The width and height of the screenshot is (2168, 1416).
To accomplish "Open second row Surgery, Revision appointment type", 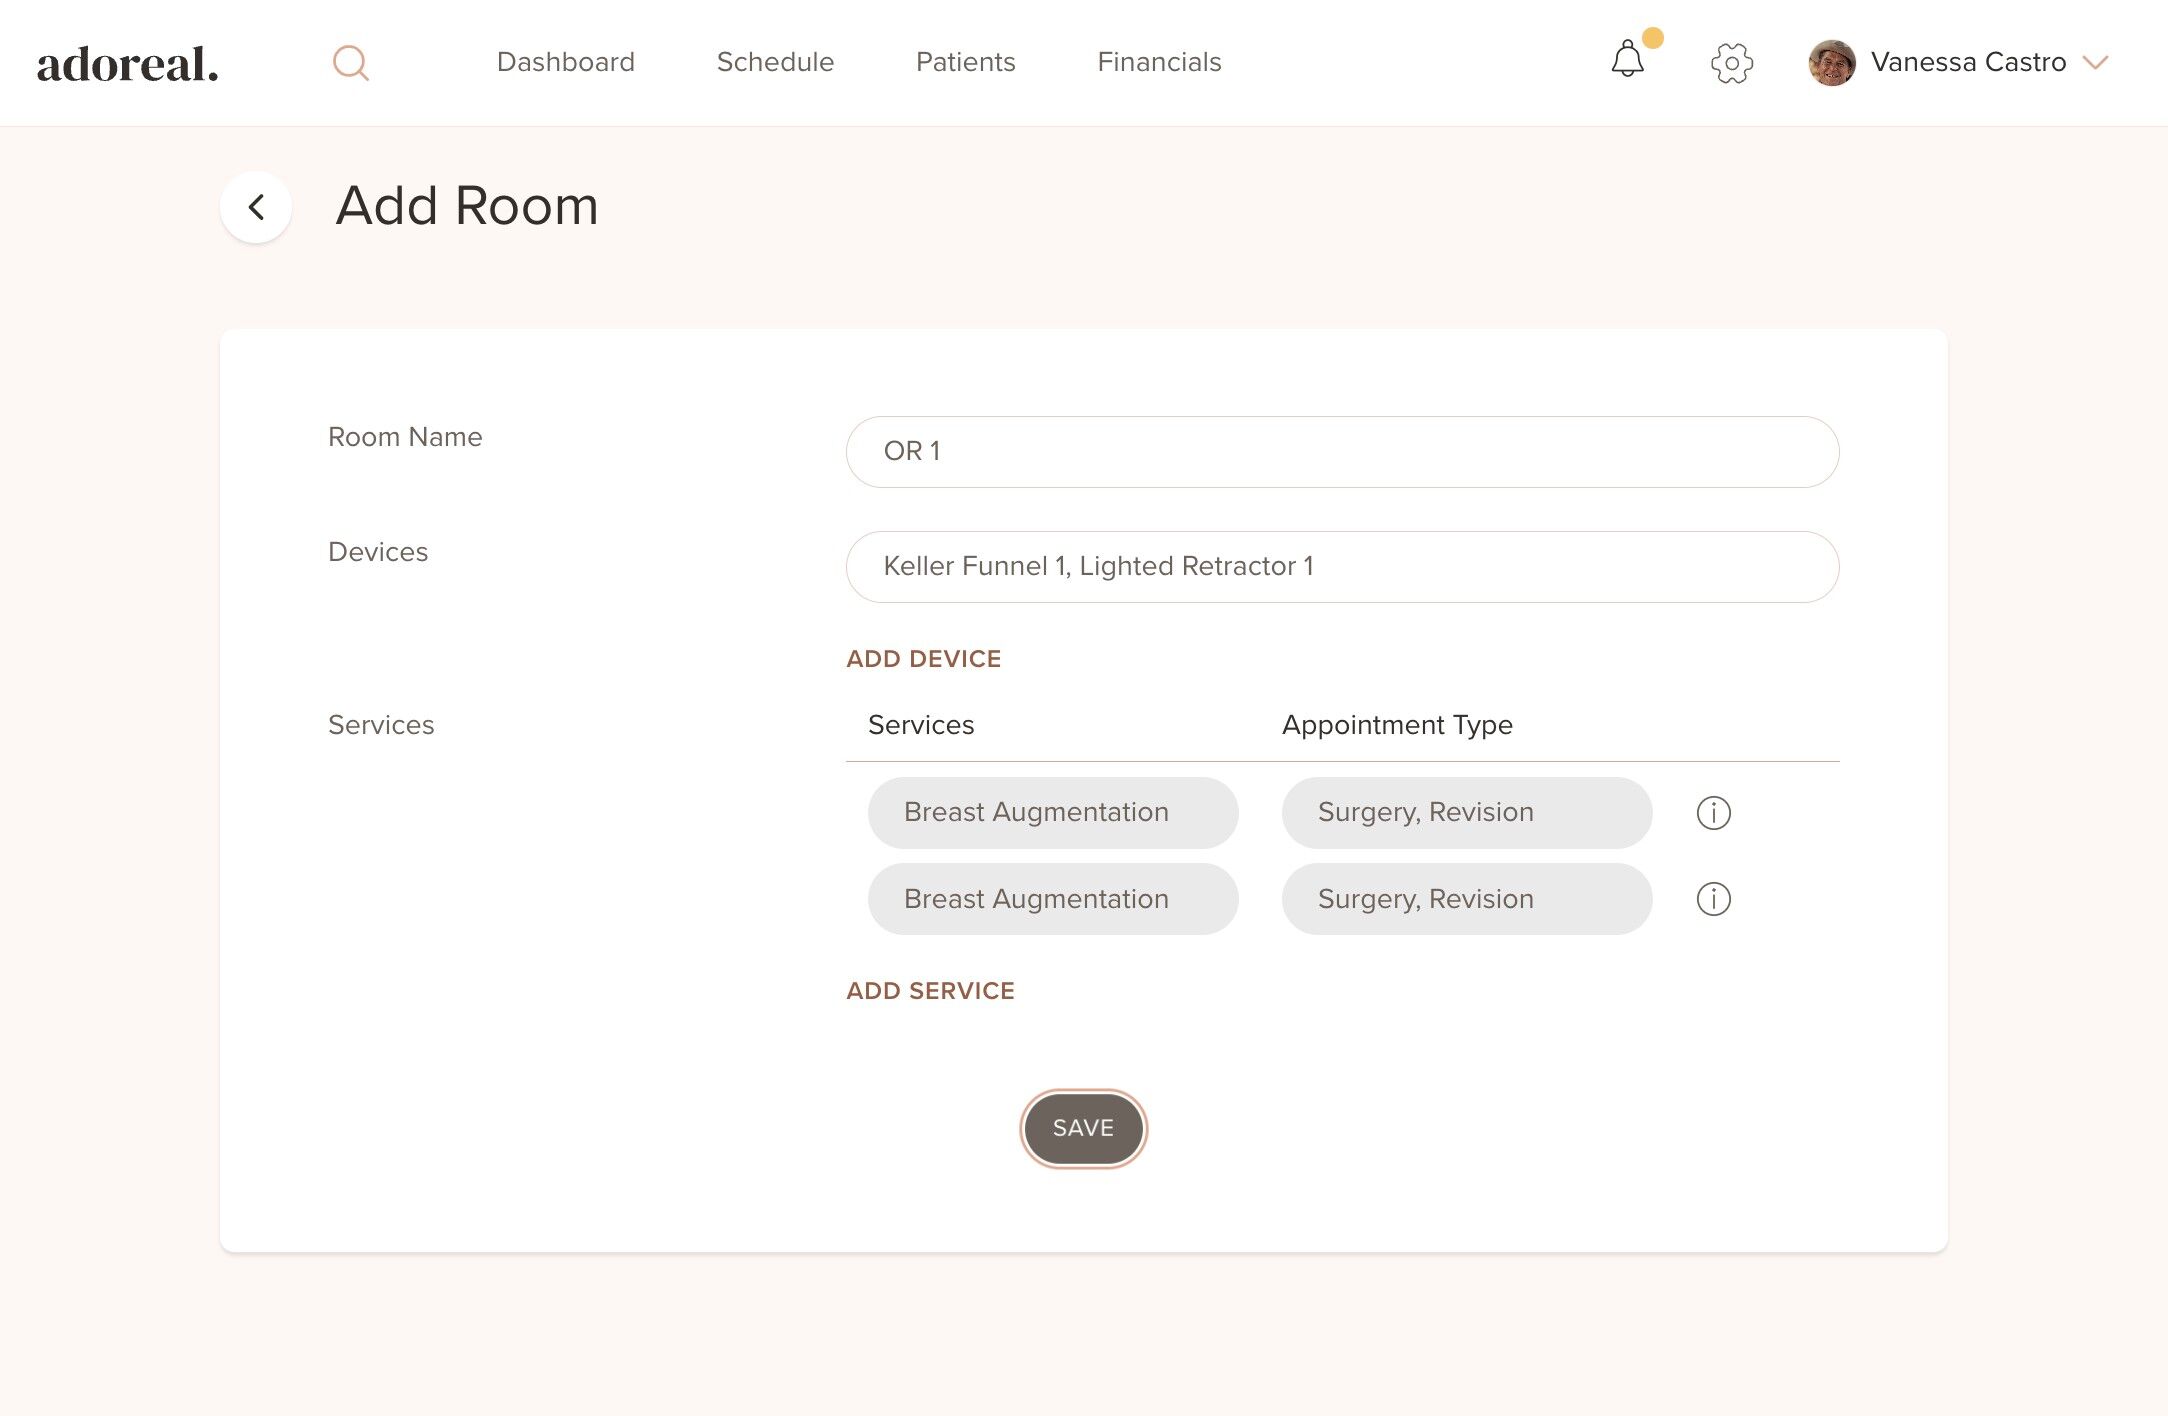I will (1466, 899).
